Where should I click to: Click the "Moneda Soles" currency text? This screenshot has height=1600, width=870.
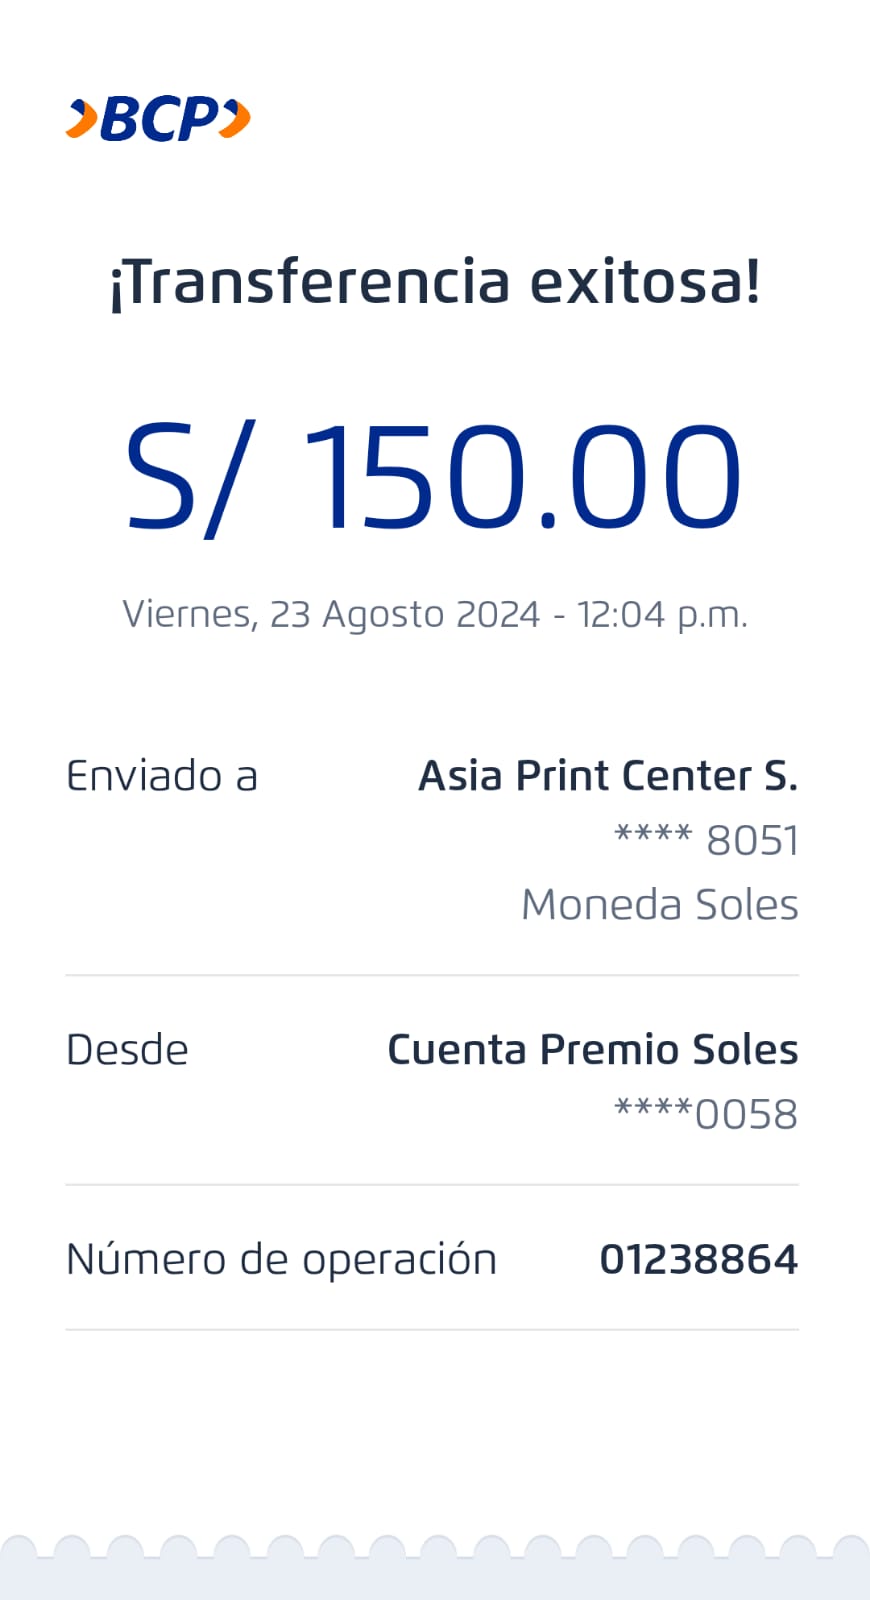click(x=660, y=904)
